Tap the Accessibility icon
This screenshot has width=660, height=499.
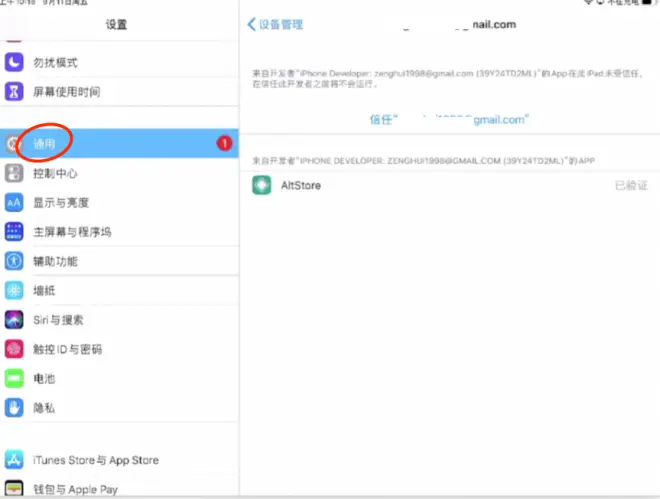click(14, 261)
